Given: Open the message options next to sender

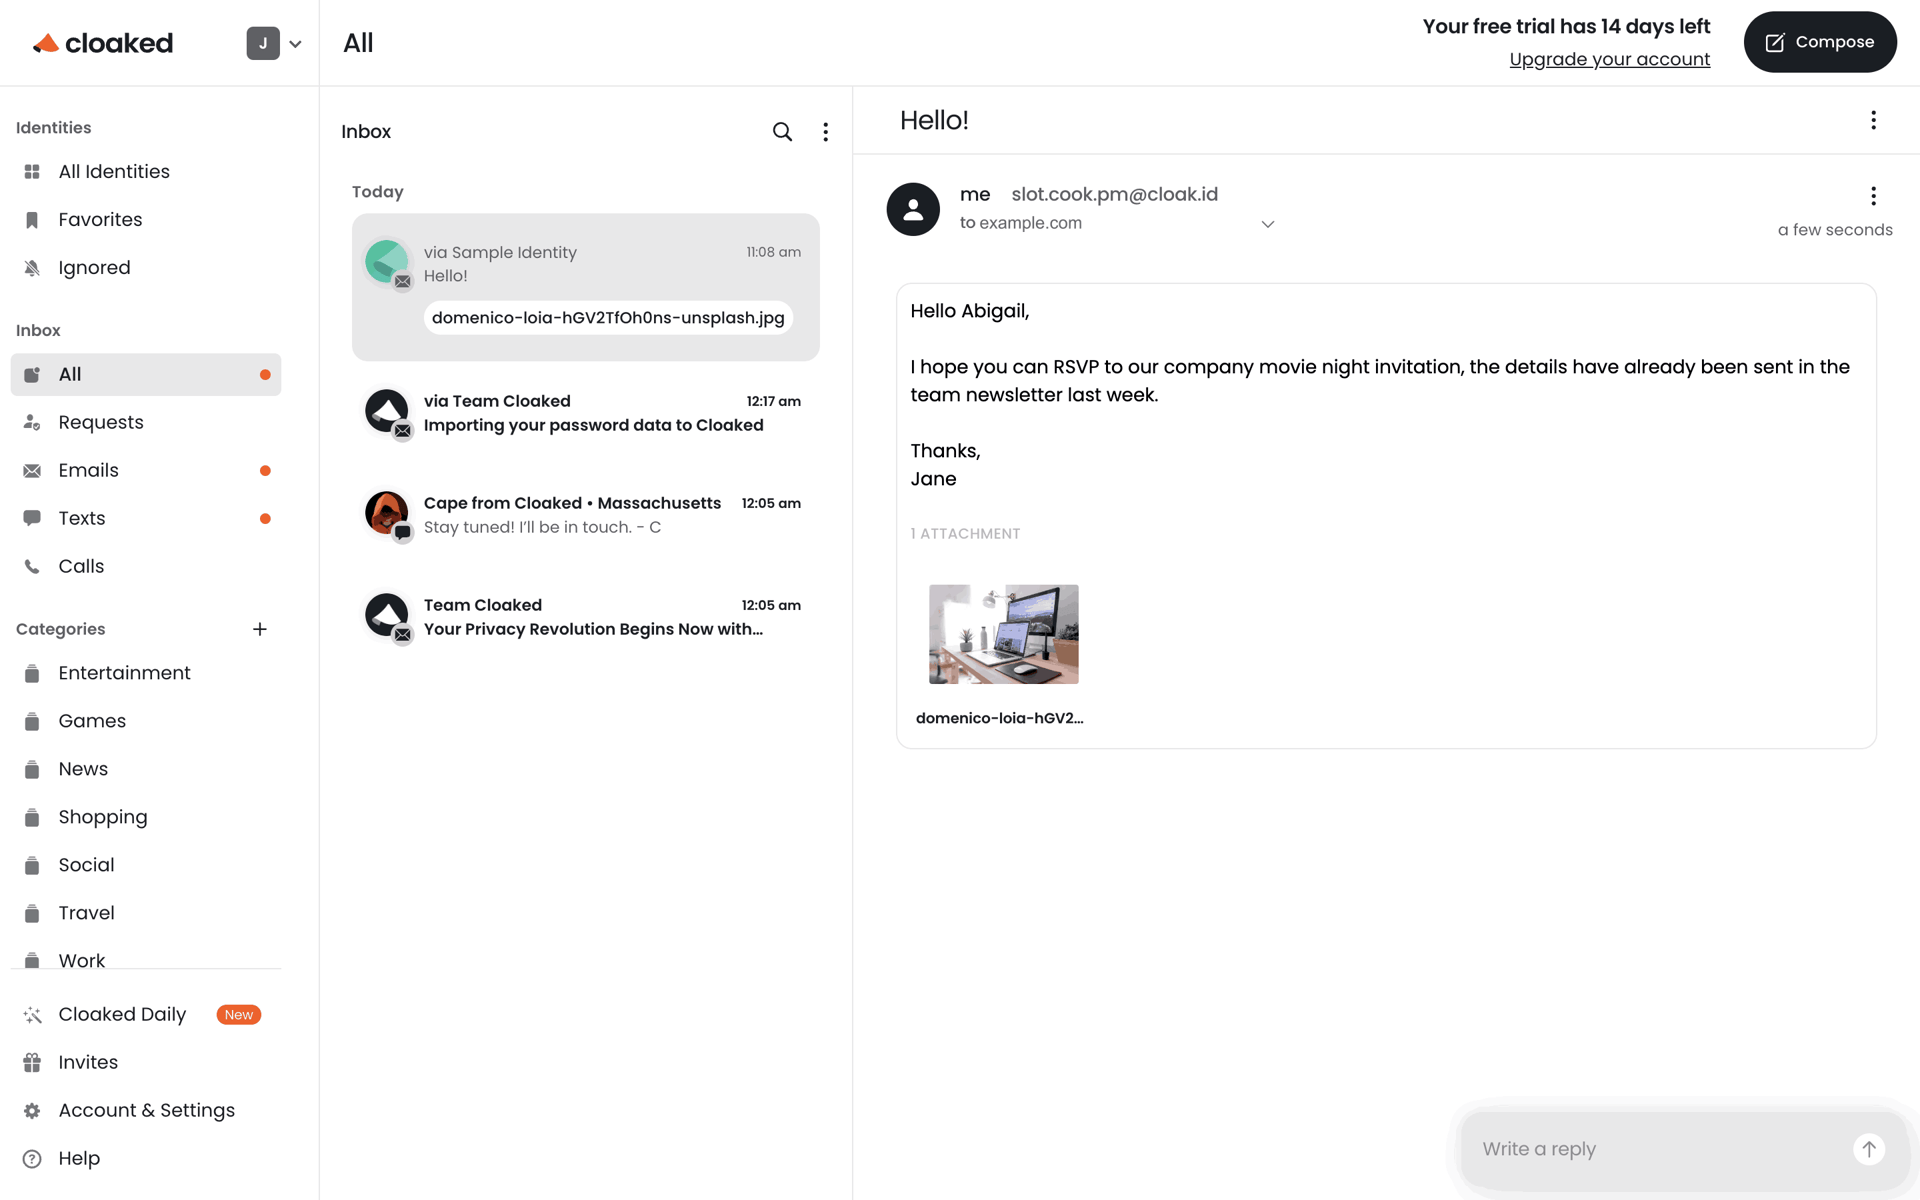Looking at the screenshot, I should [x=1873, y=196].
